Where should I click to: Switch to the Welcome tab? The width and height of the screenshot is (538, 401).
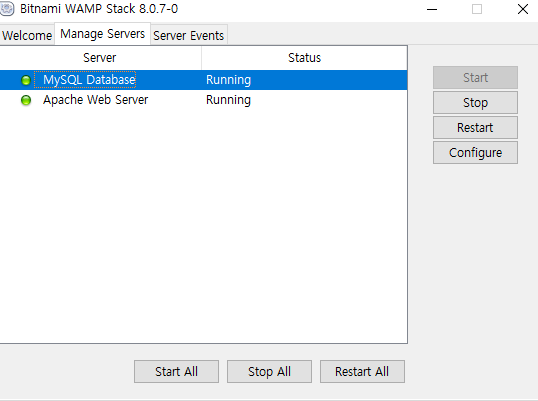coord(27,35)
